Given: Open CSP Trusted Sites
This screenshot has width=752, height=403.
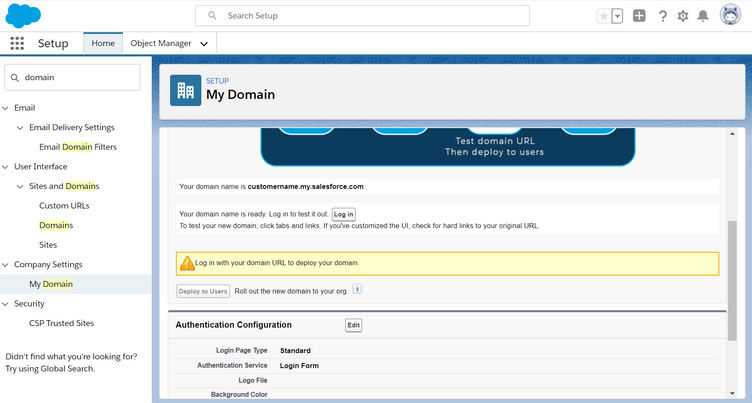Looking at the screenshot, I should 61,323.
